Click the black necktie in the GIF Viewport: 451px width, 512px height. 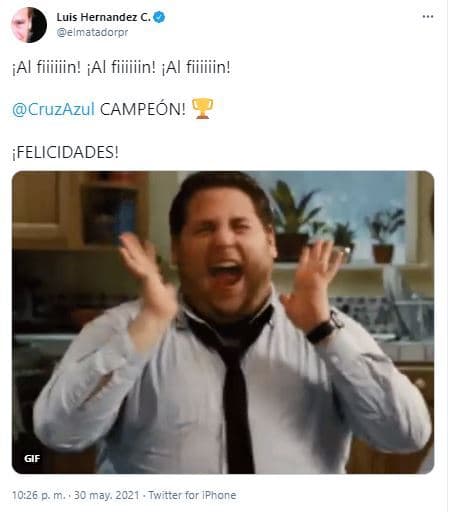(x=233, y=380)
